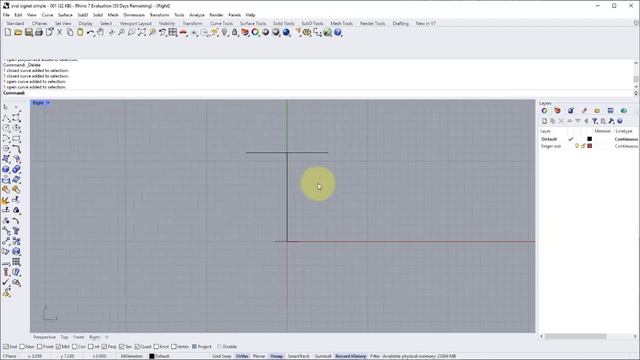Toggle Planar in status bar
This screenshot has width=640, height=360.
pyautogui.click(x=259, y=356)
